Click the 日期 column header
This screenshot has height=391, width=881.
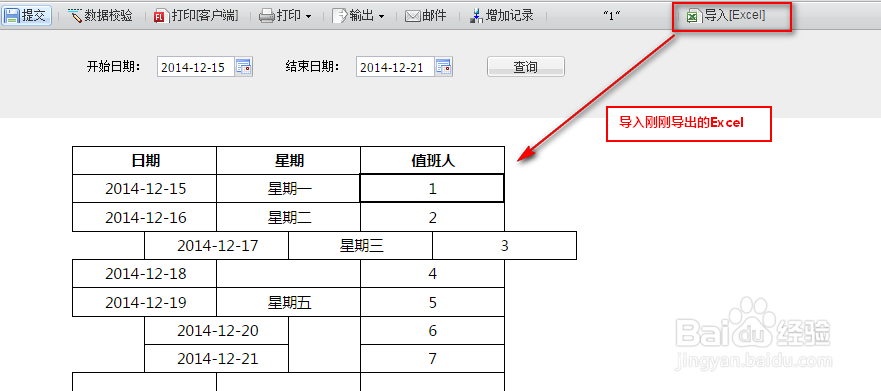point(144,161)
